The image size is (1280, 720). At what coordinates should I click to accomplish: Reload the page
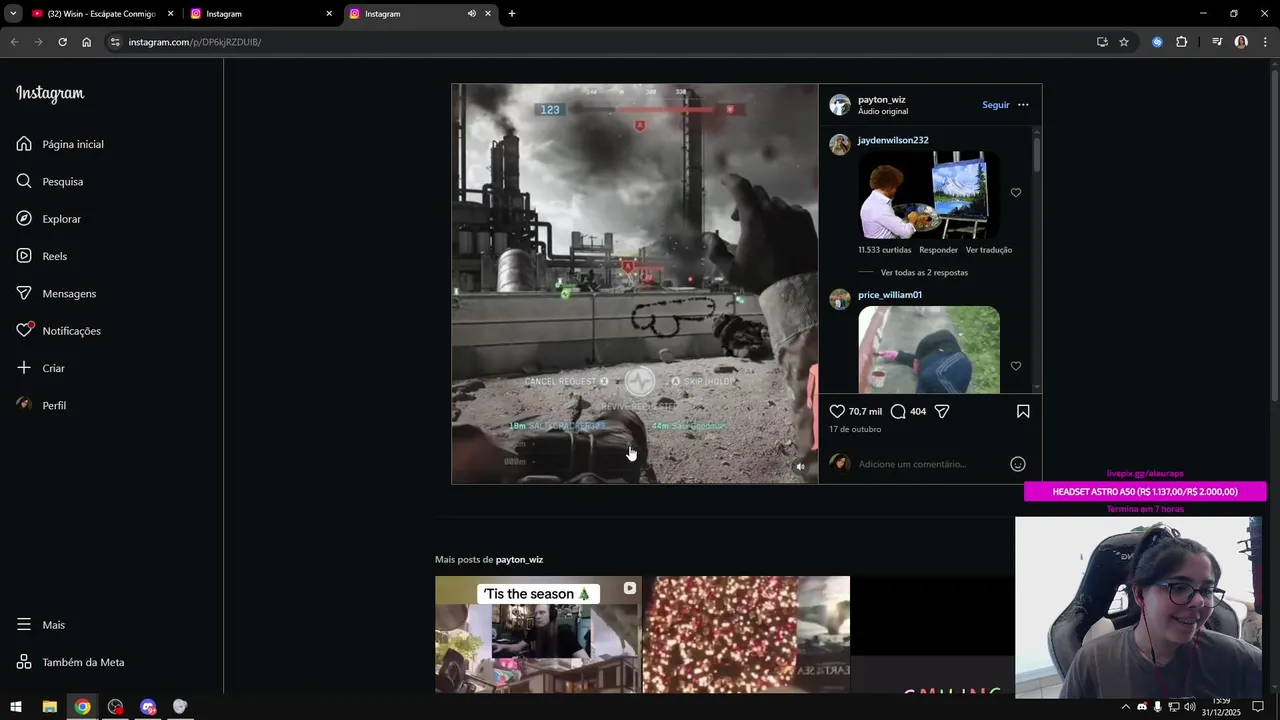tap(62, 42)
